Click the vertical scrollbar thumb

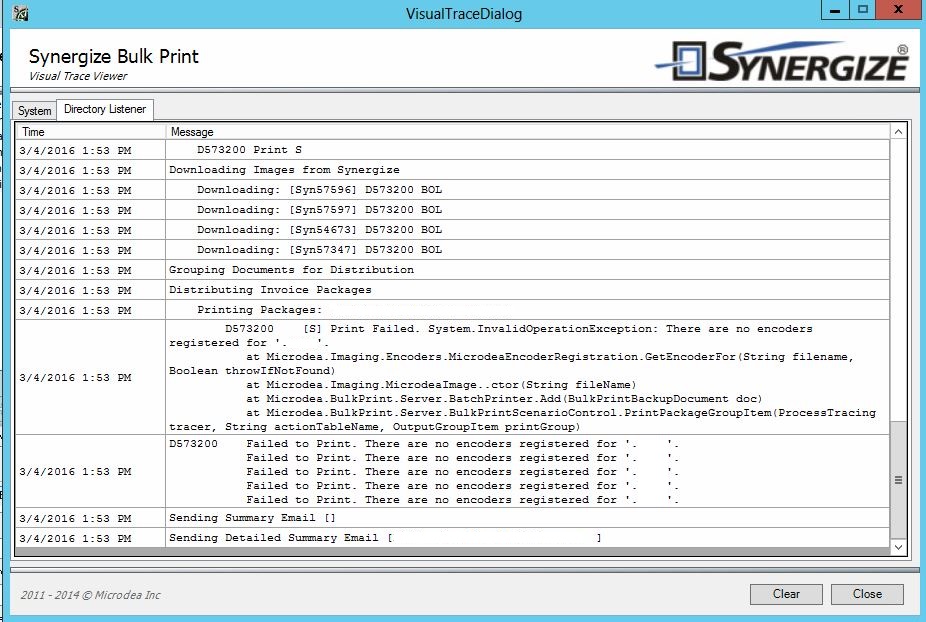(898, 480)
